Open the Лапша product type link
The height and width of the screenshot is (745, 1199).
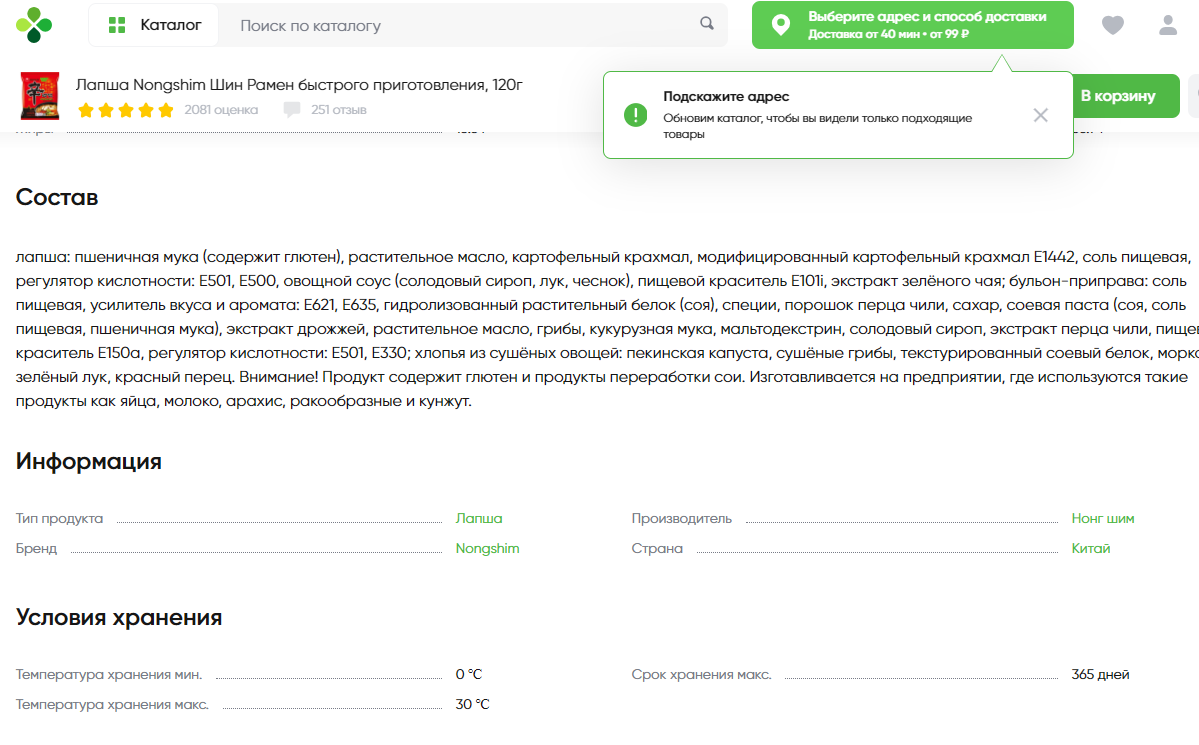[479, 519]
